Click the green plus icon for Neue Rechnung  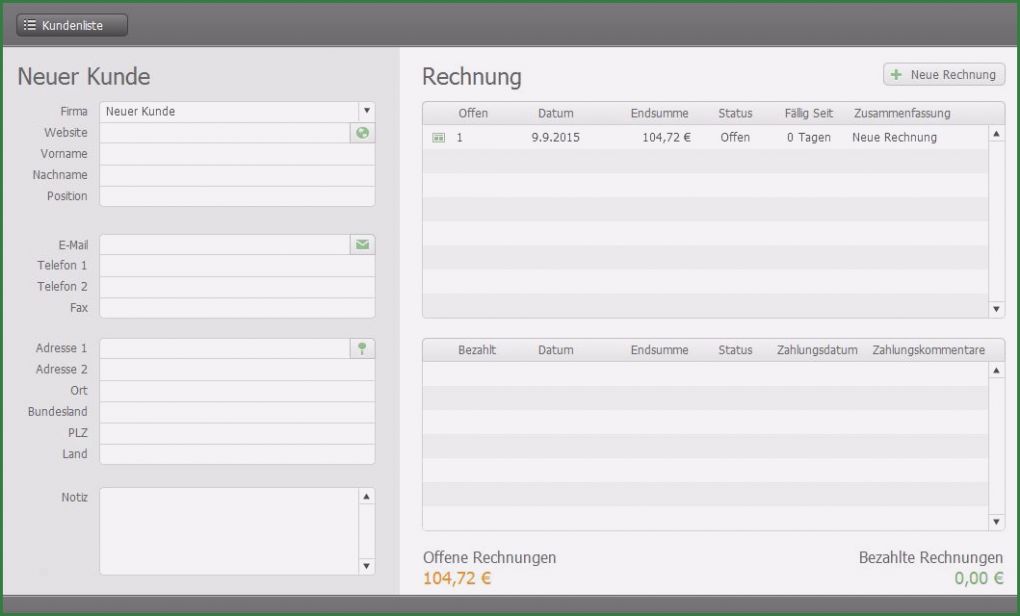click(896, 75)
